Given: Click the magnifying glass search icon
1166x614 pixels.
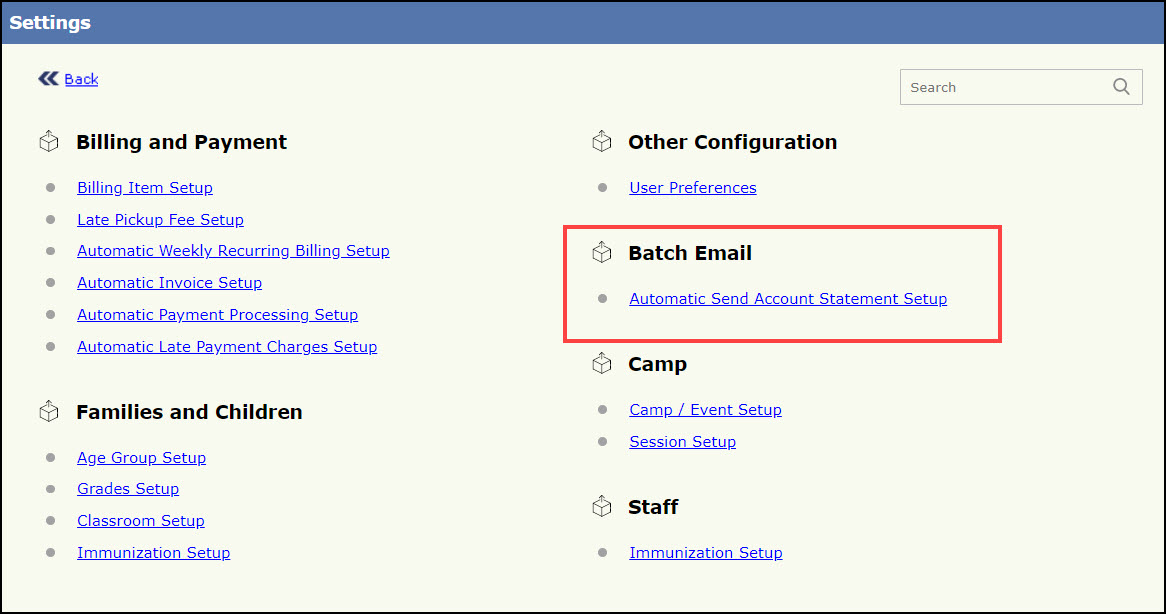Looking at the screenshot, I should pyautogui.click(x=1121, y=87).
